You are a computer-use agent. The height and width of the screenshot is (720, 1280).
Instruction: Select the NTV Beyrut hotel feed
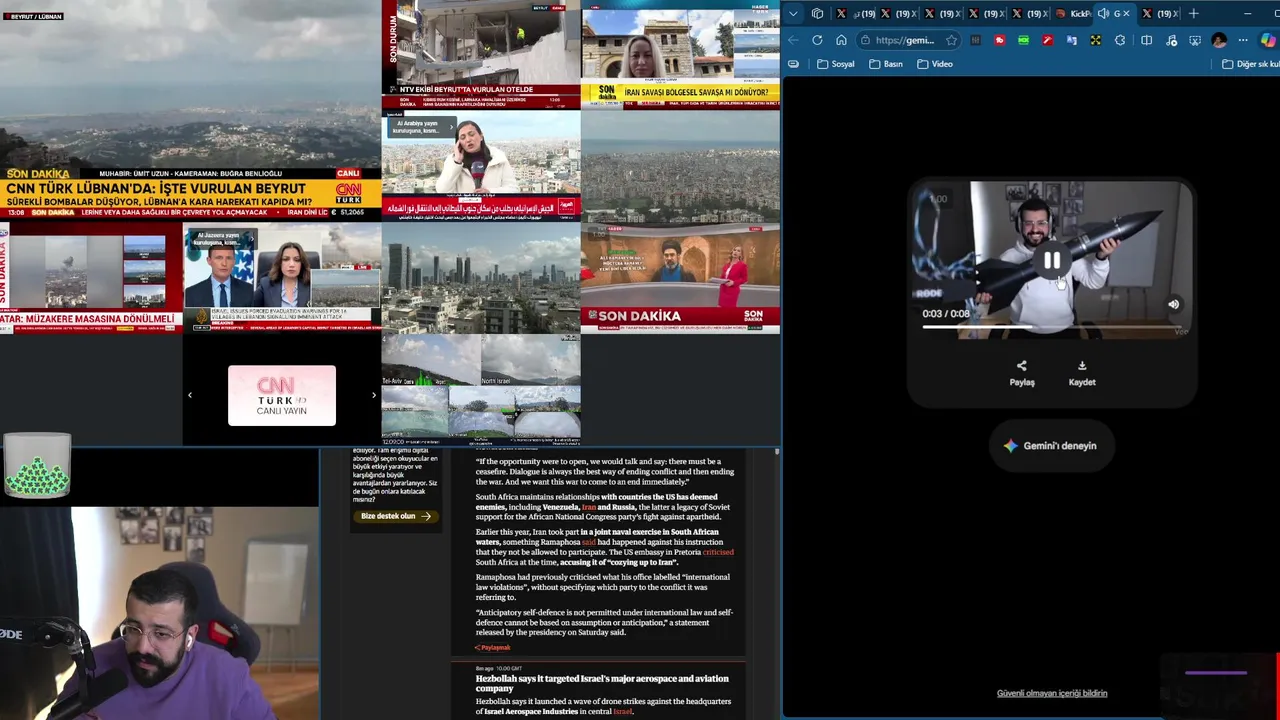(481, 54)
